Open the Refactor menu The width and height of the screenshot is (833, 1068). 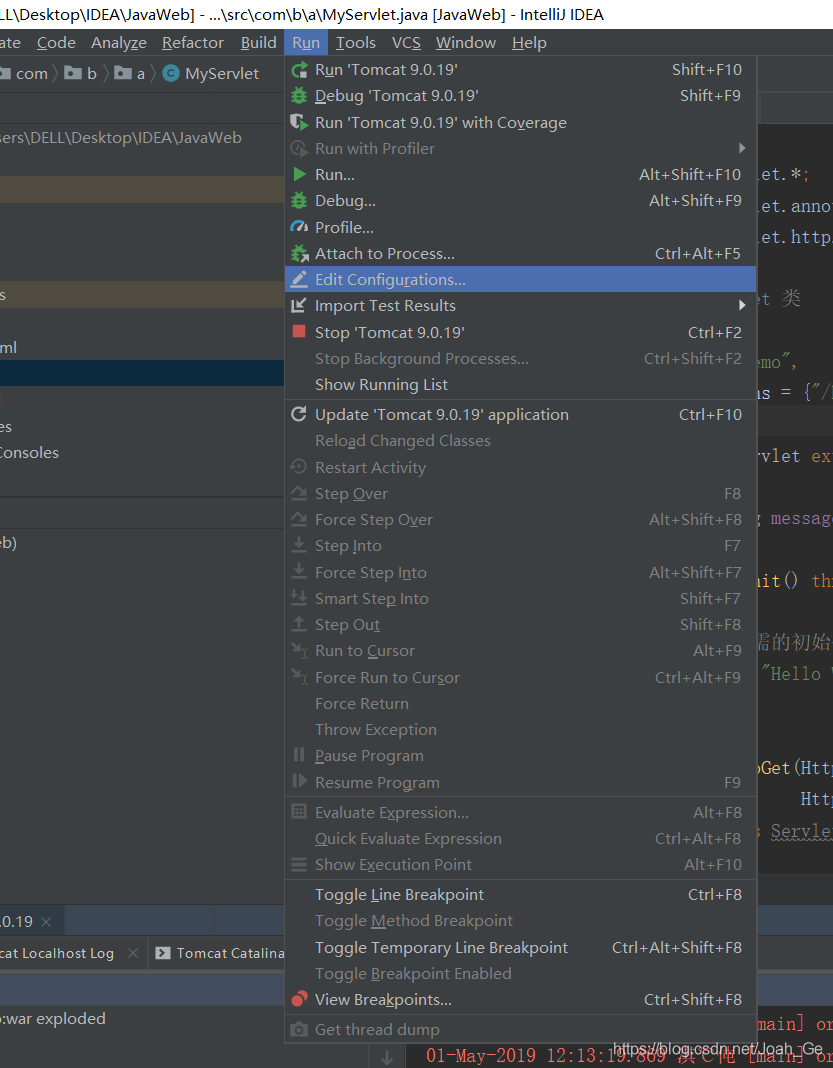click(x=193, y=43)
